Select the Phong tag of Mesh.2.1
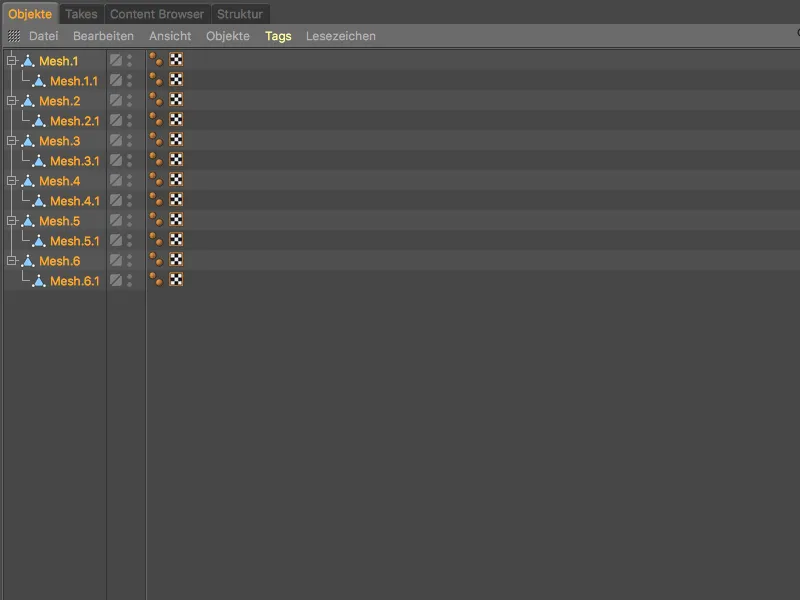Image resolution: width=800 pixels, height=600 pixels. coord(156,119)
